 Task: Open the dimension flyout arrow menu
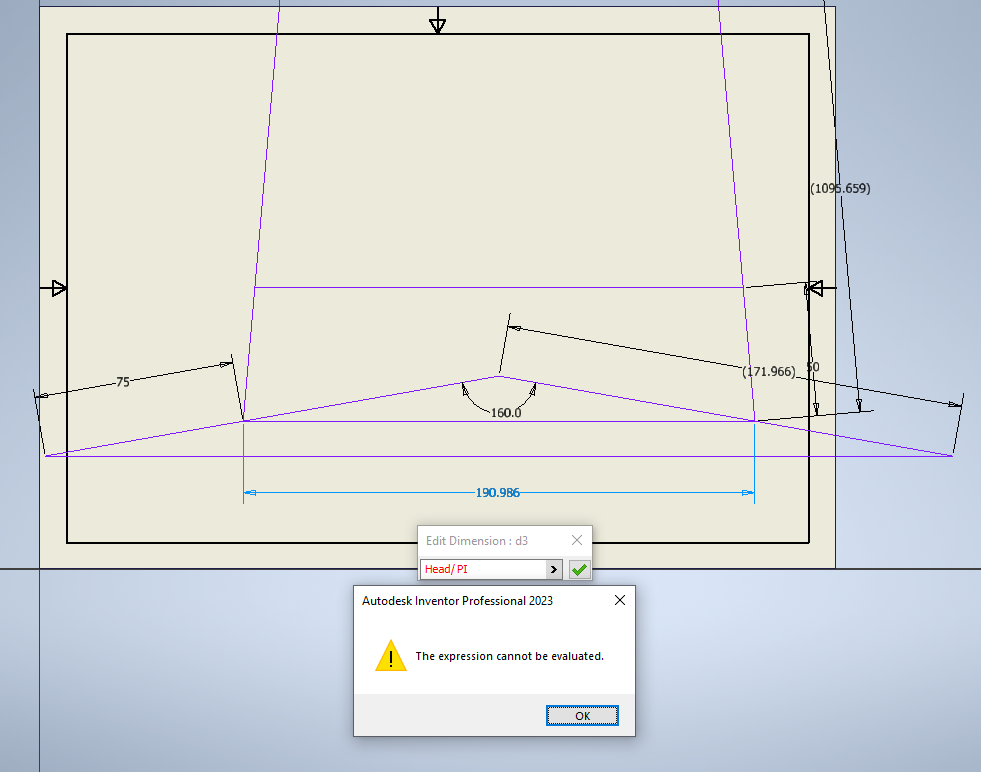pos(554,568)
